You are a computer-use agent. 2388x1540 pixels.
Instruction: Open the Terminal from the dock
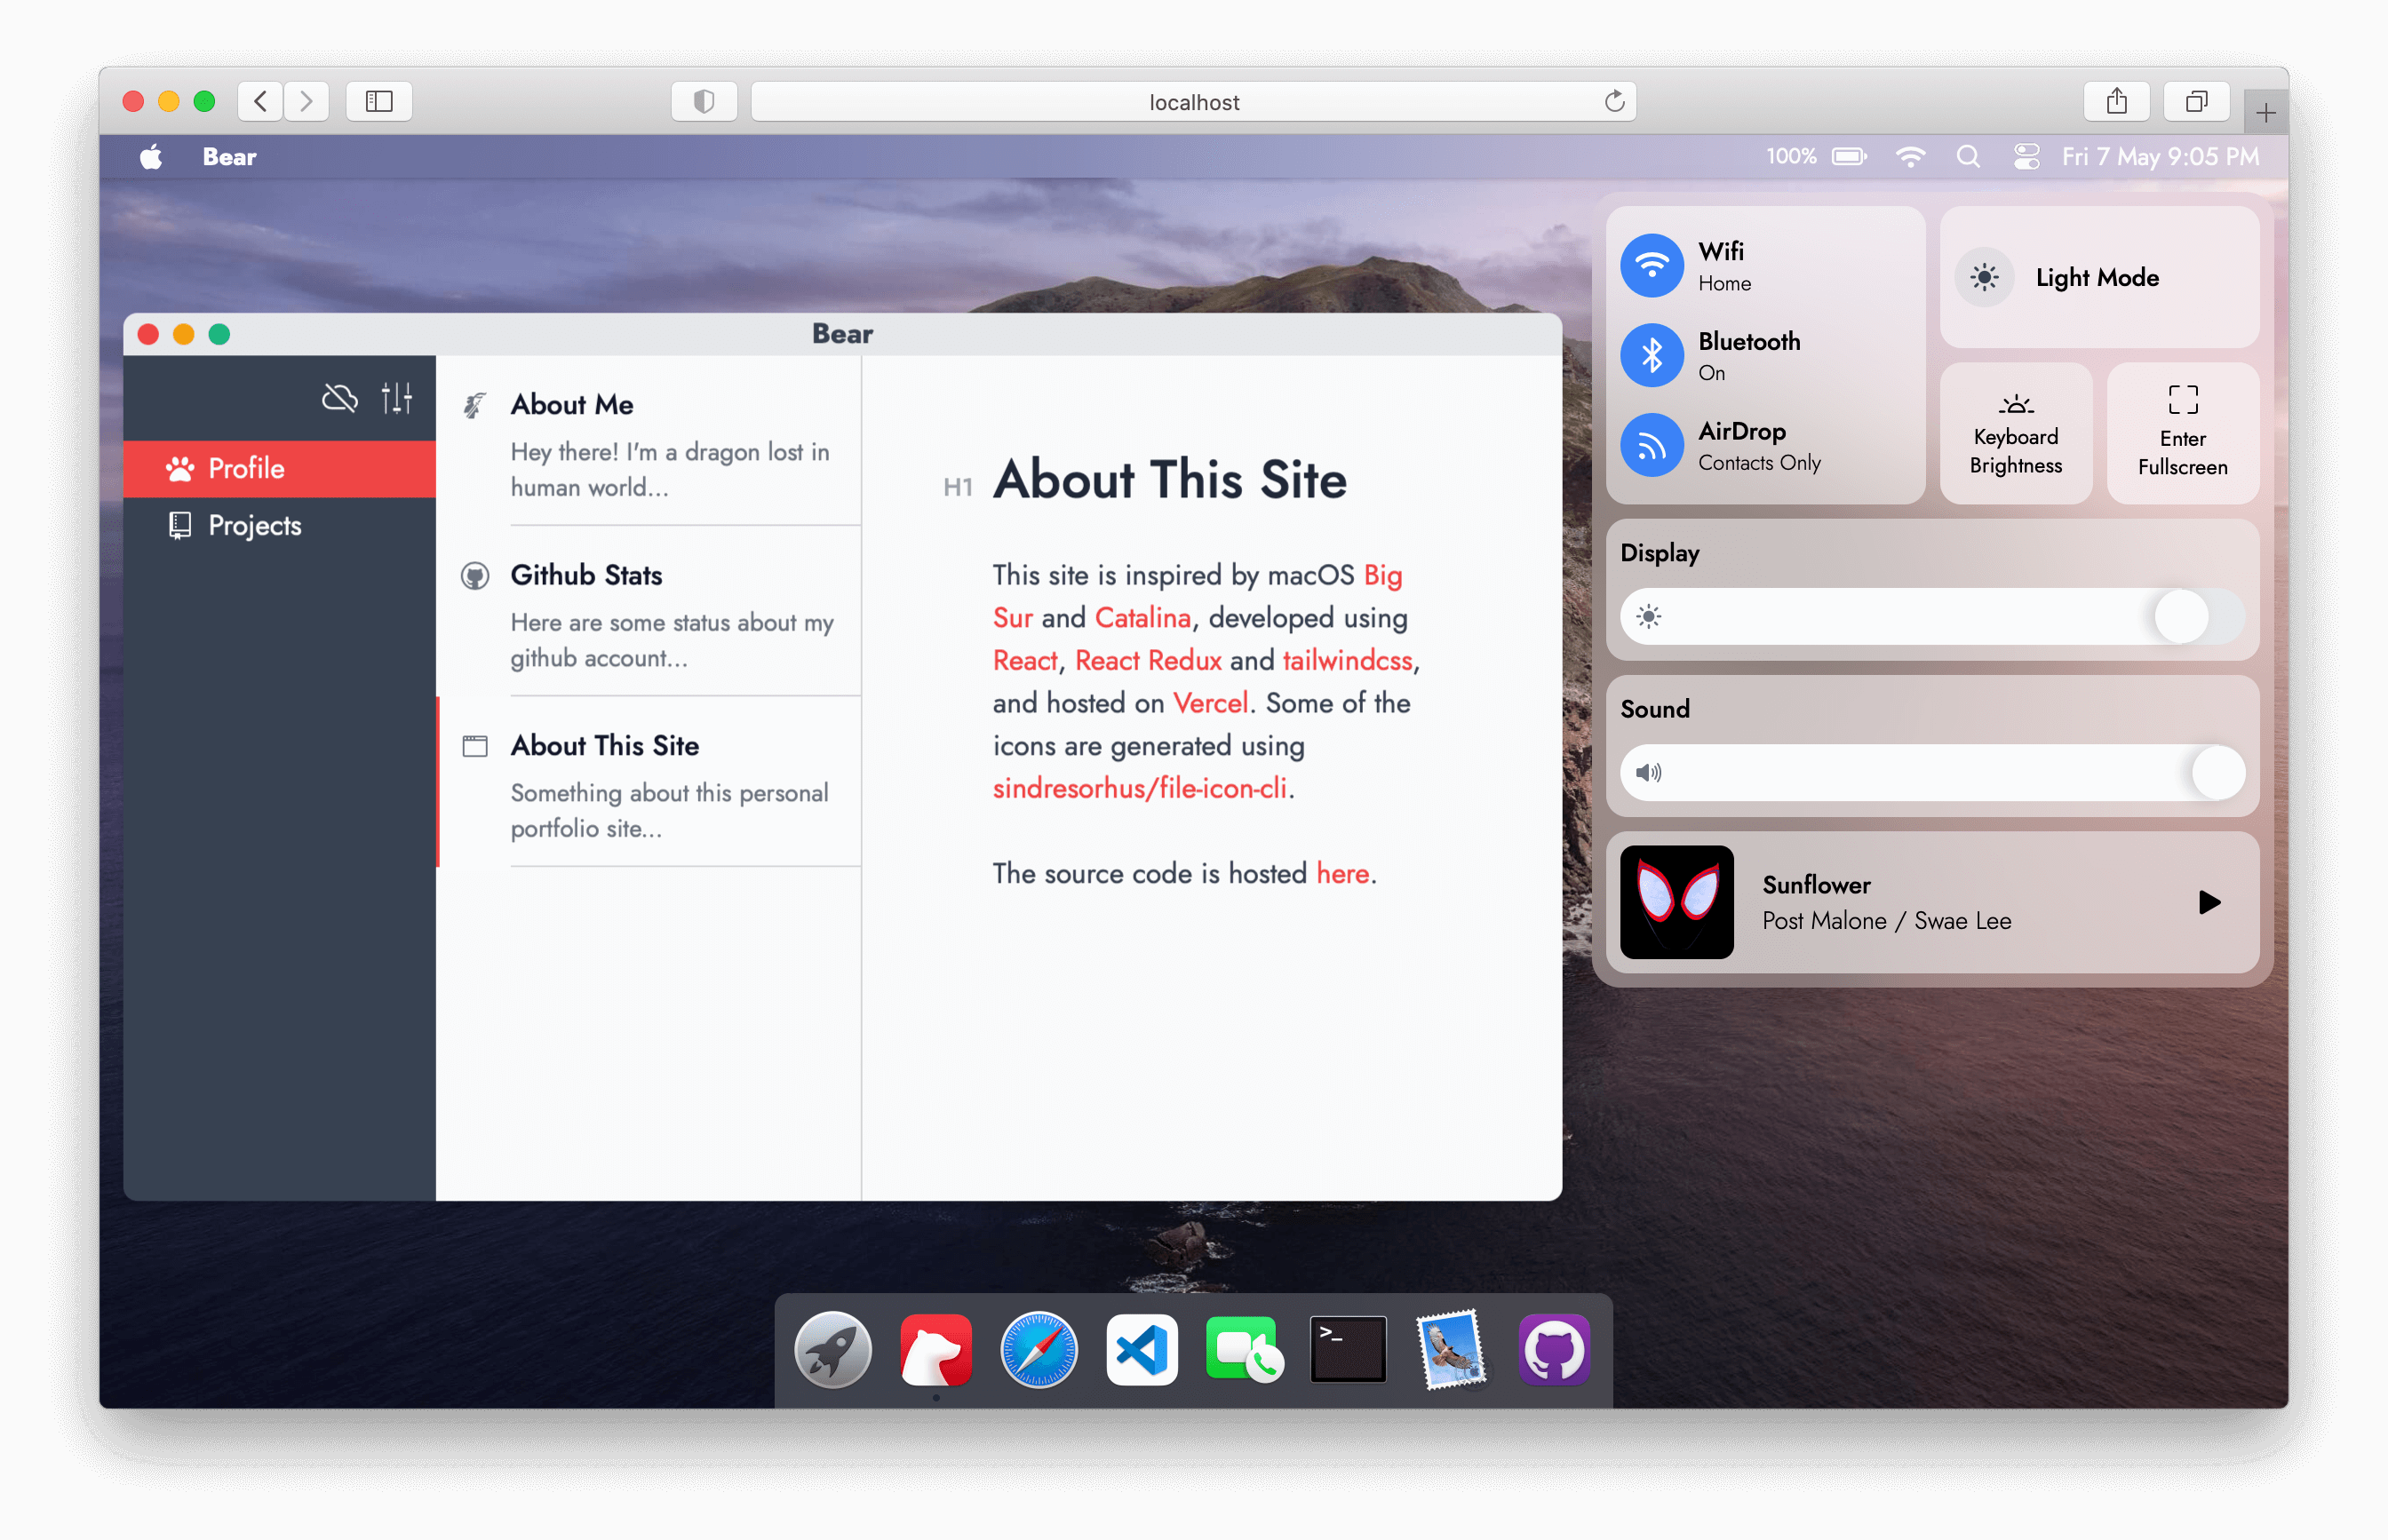(1348, 1350)
